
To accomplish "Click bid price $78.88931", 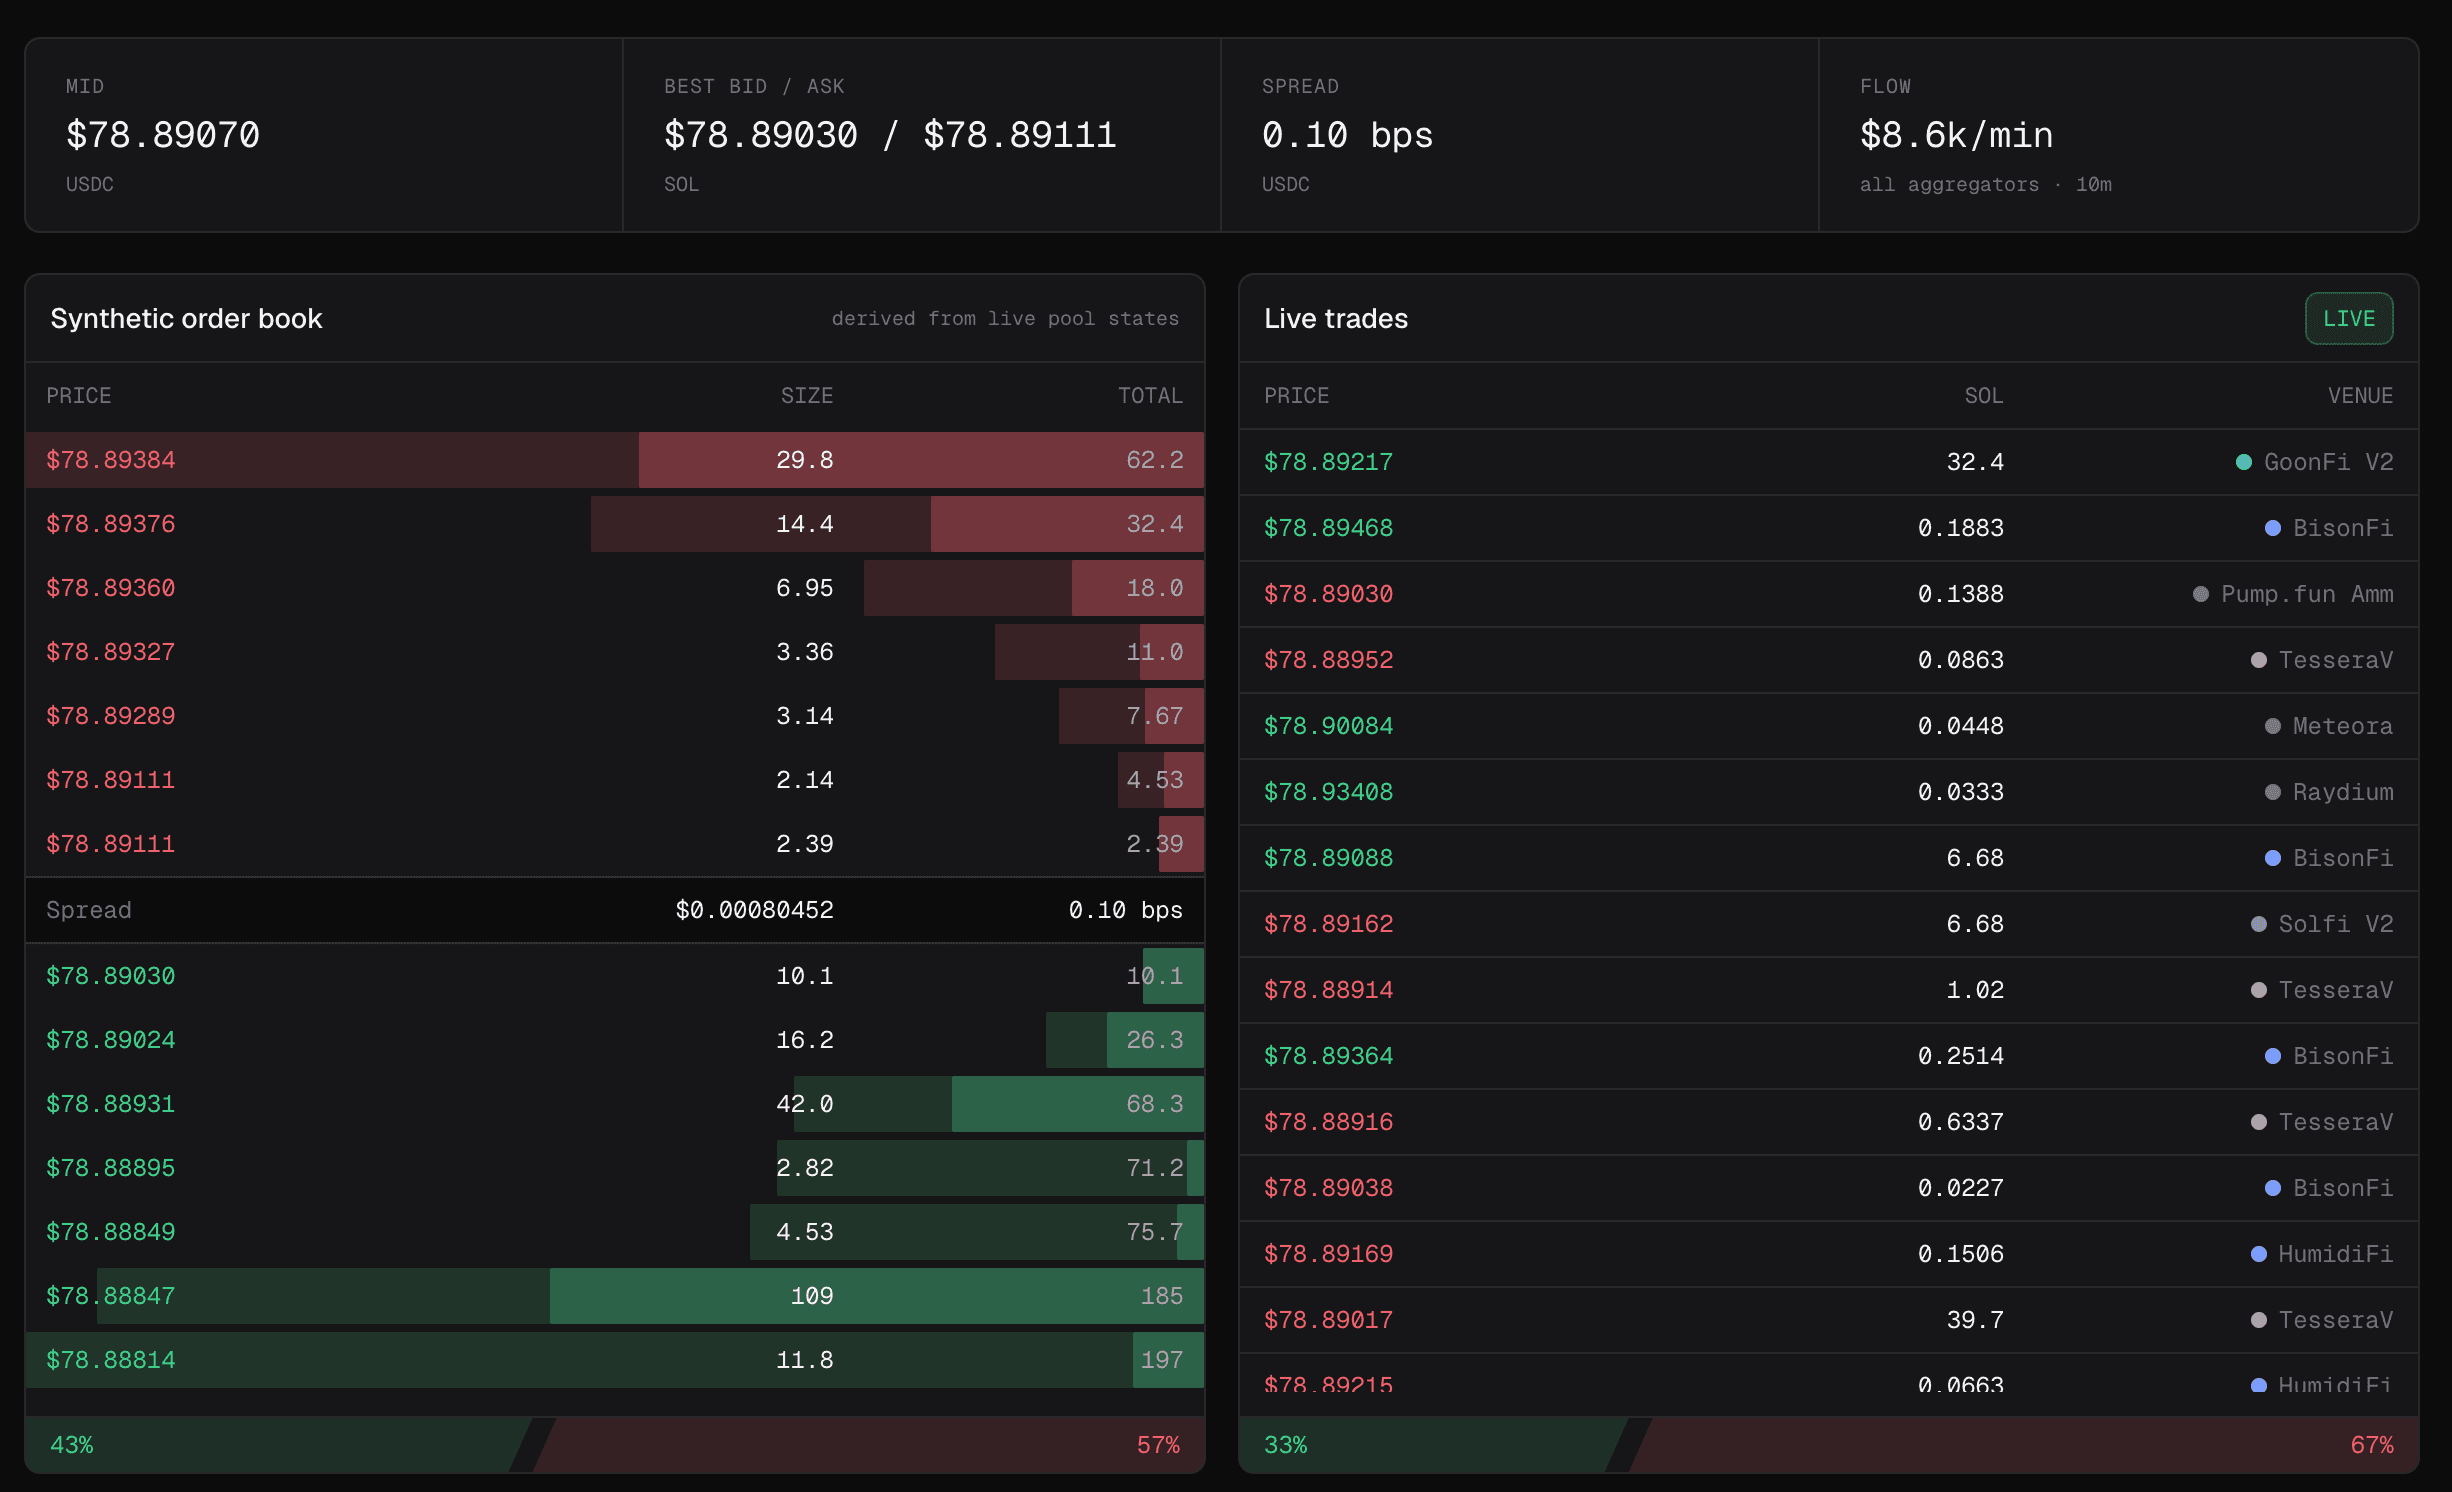I will coord(111,1104).
